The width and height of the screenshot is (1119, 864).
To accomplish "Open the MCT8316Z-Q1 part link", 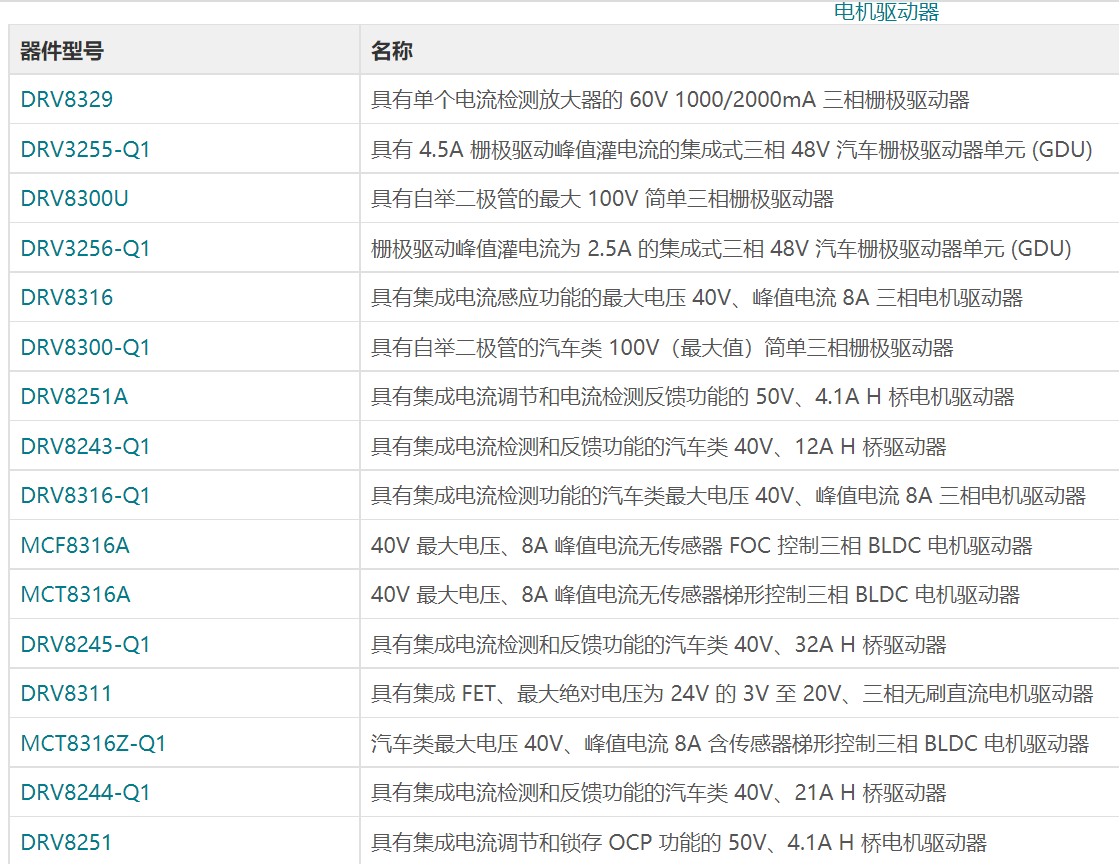I will click(x=93, y=744).
